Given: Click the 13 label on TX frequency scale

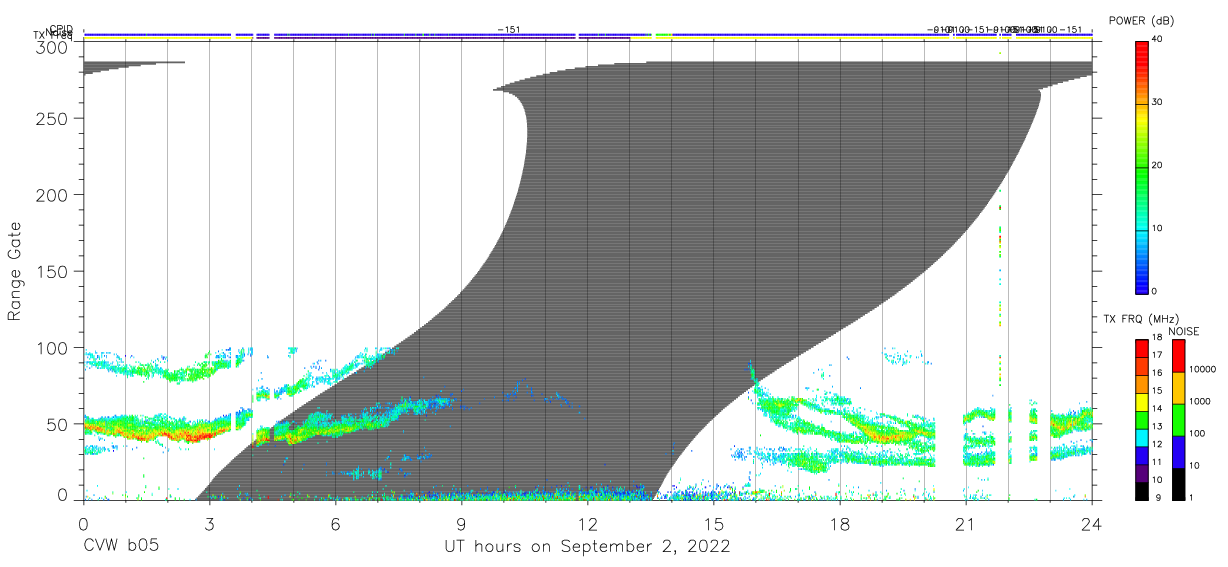Looking at the screenshot, I should click(x=1156, y=427).
